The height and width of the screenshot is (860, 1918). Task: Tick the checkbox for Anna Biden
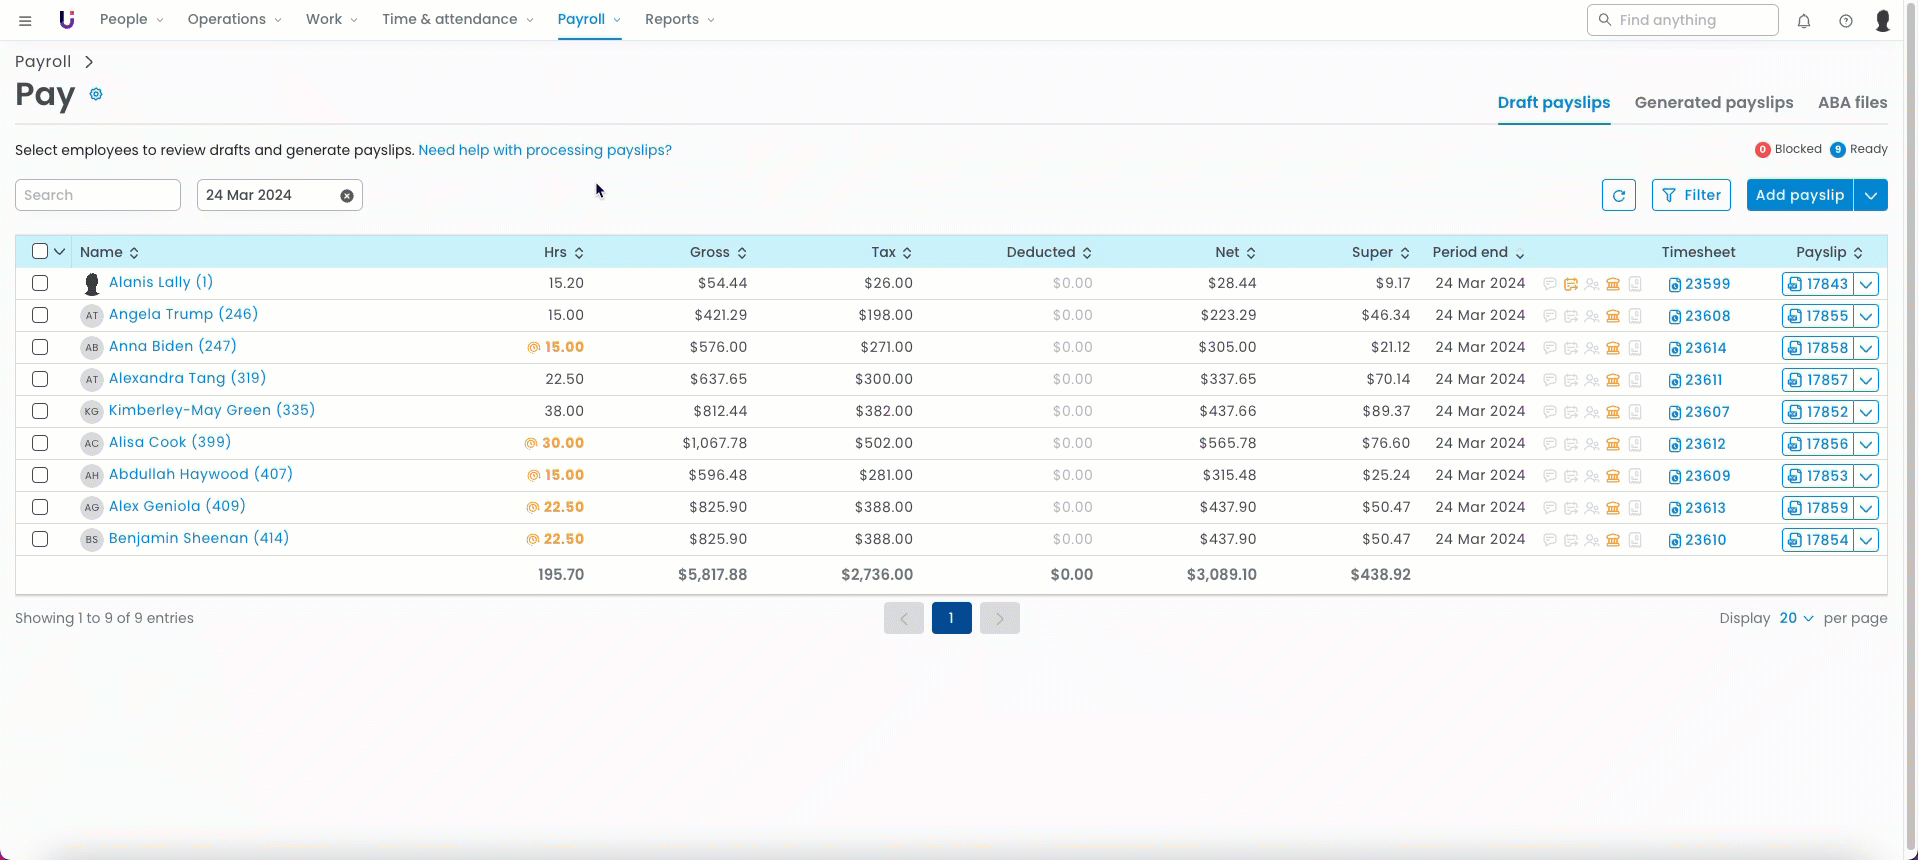point(40,347)
